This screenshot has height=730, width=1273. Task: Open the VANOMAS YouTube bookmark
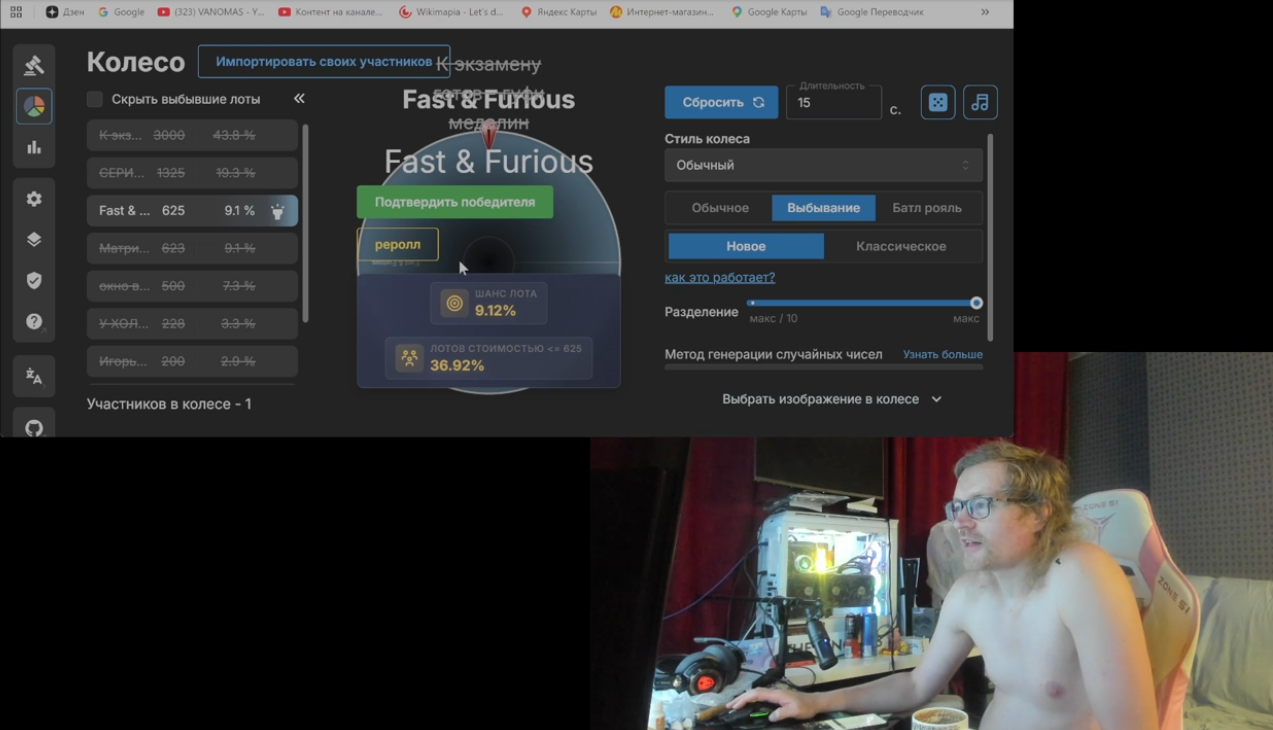point(211,12)
